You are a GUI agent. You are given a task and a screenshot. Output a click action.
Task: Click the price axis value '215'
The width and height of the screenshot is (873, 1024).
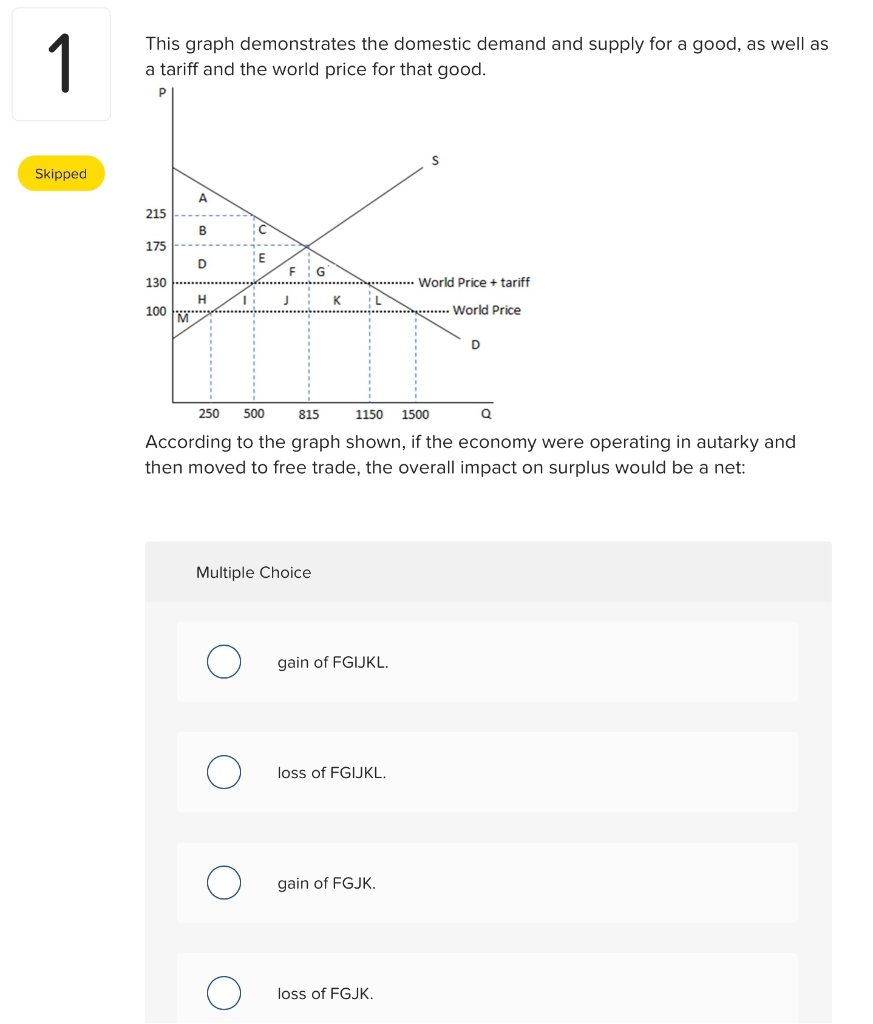coord(156,213)
